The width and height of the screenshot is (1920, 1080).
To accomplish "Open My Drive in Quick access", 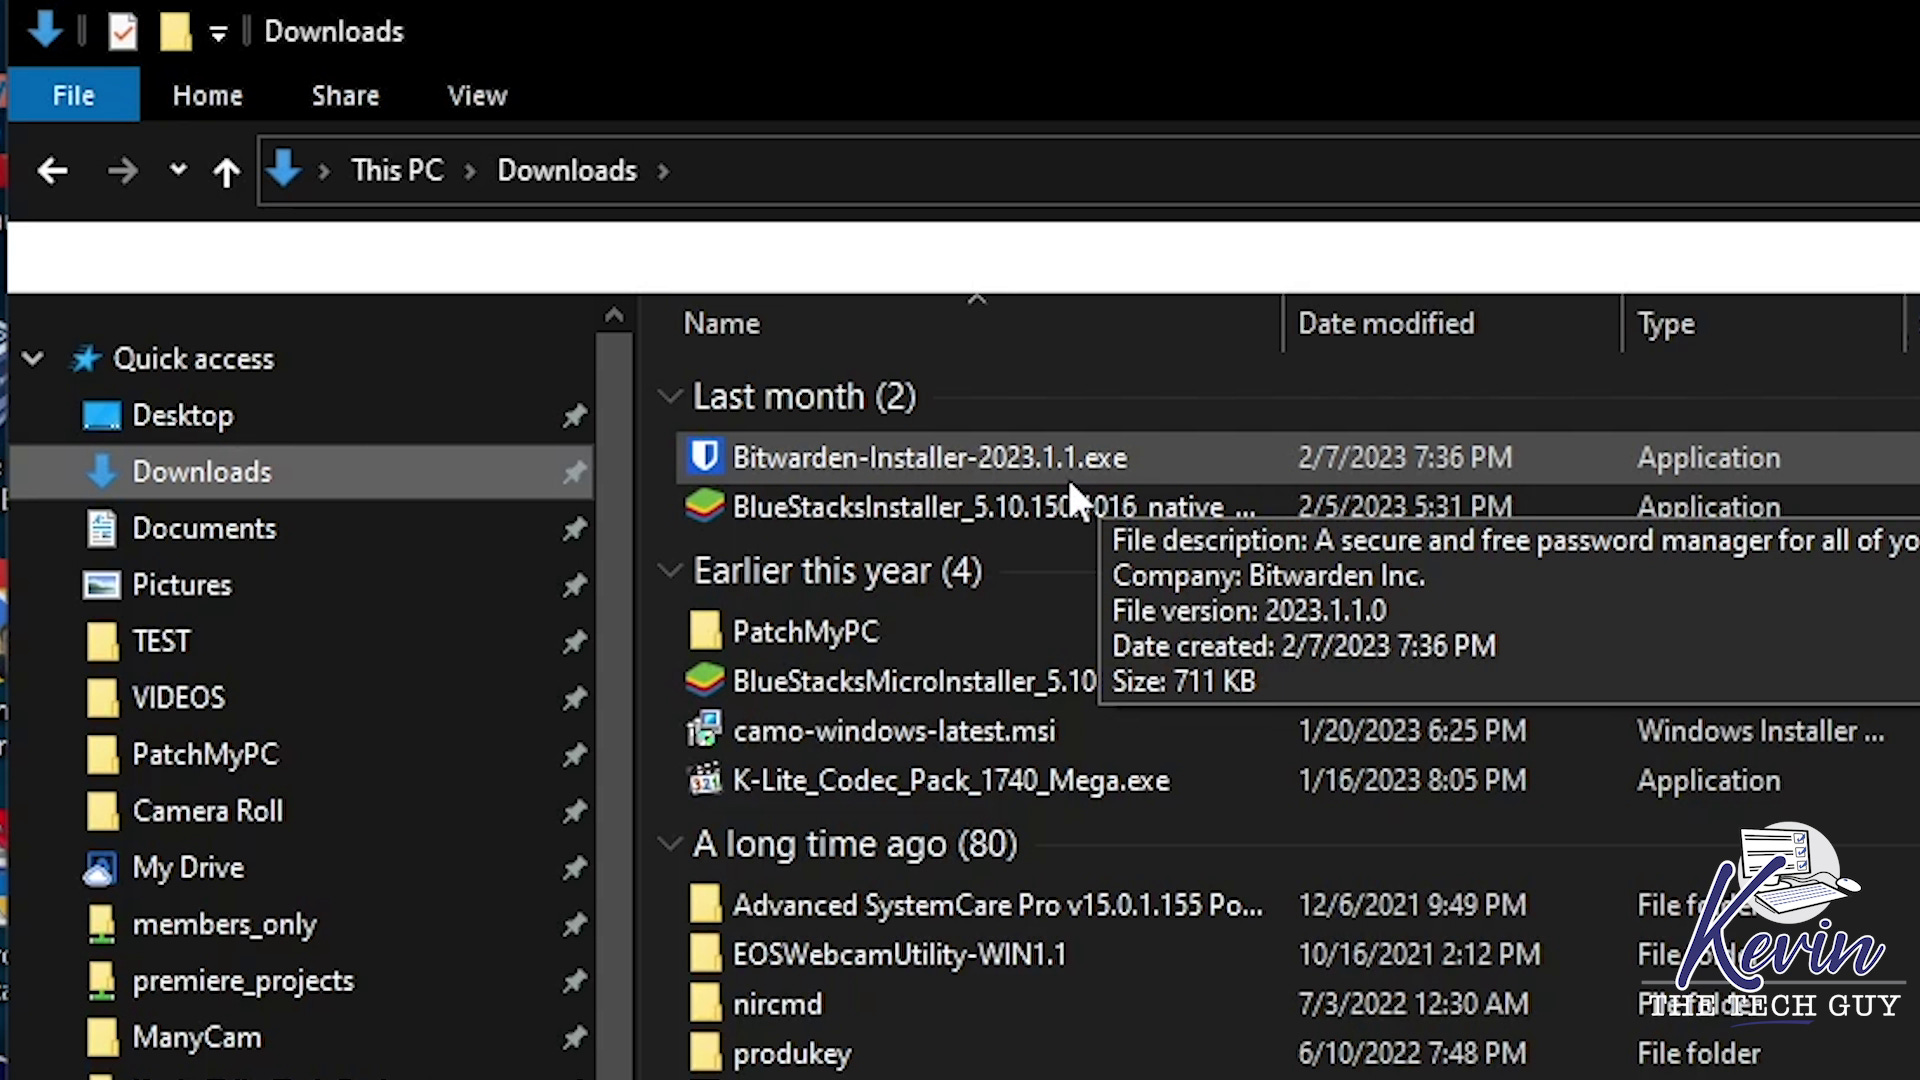I will pyautogui.click(x=188, y=867).
